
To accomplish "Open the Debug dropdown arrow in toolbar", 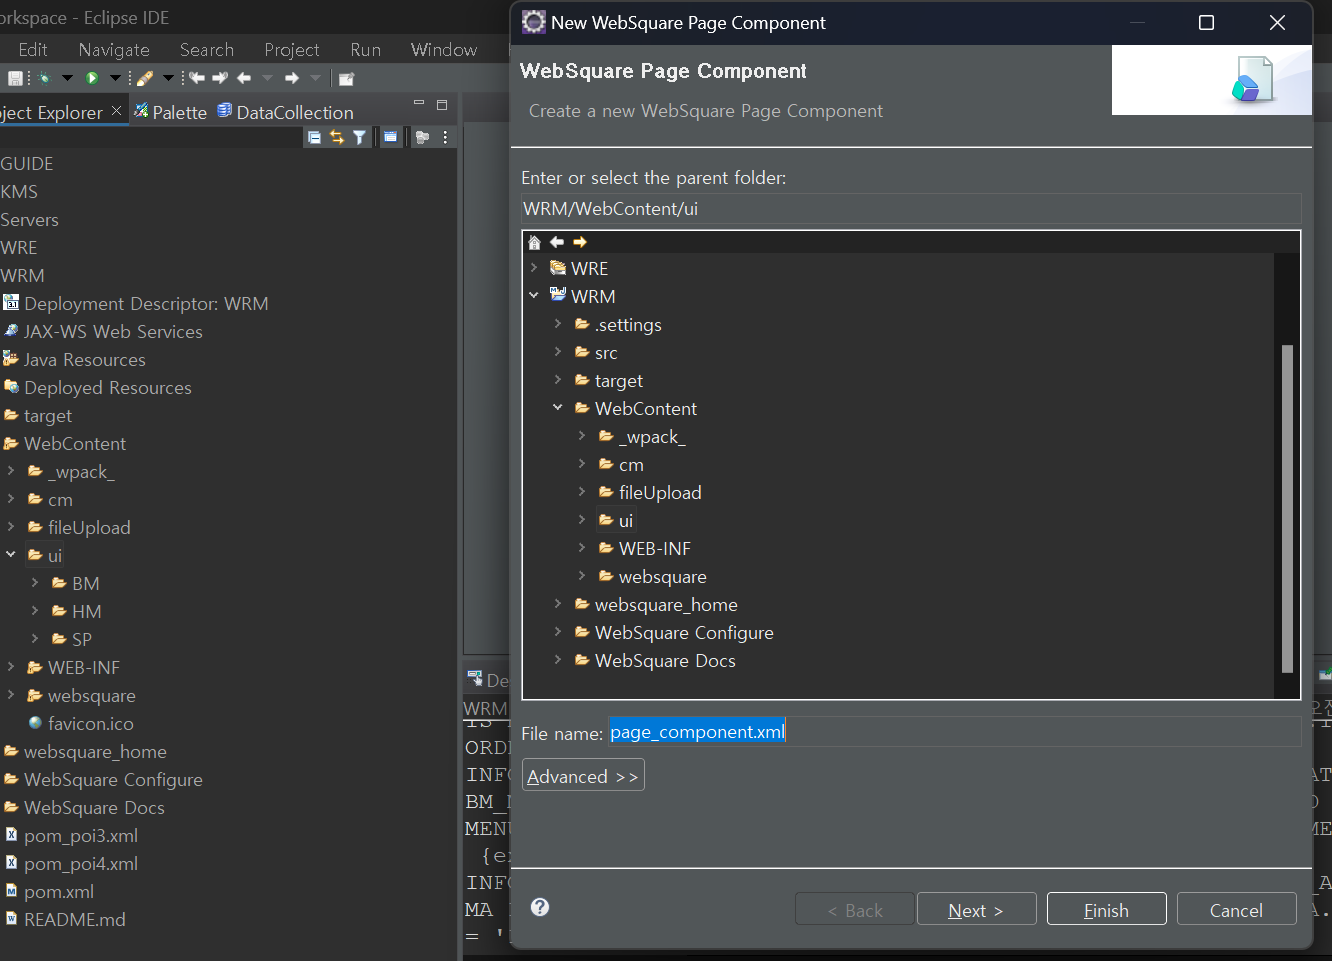I will coord(67,78).
